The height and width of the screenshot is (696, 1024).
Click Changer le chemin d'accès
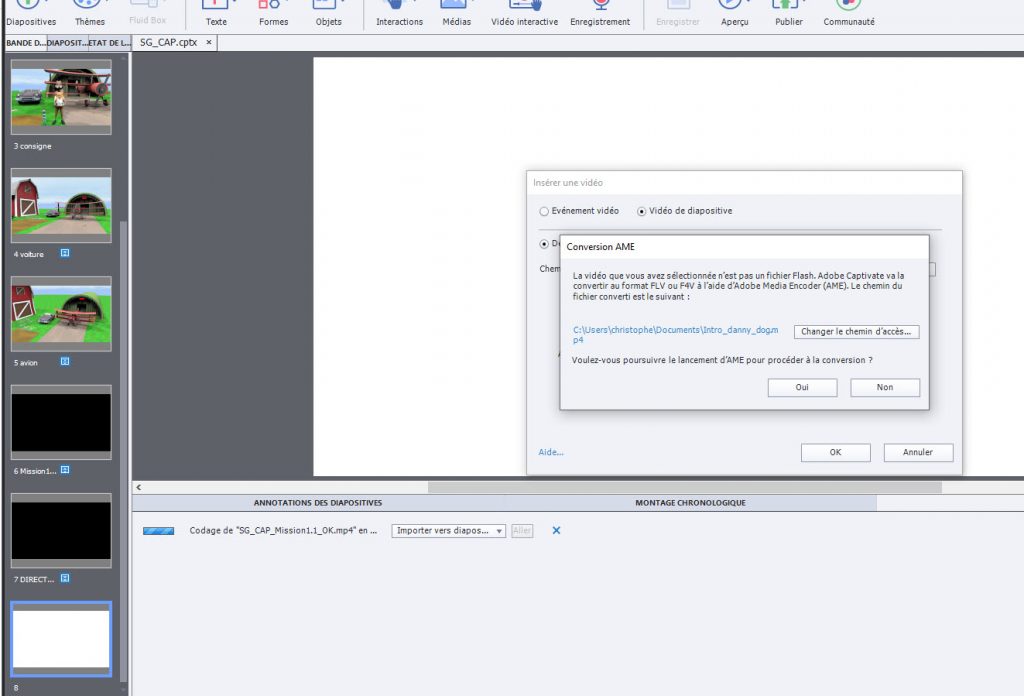(x=856, y=331)
